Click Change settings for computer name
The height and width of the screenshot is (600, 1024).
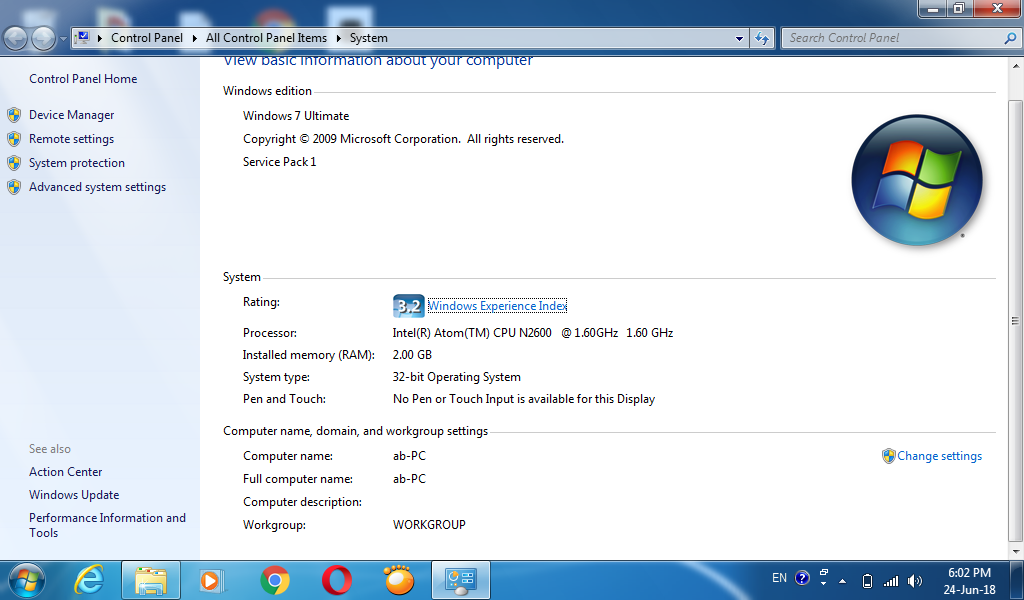click(x=939, y=456)
